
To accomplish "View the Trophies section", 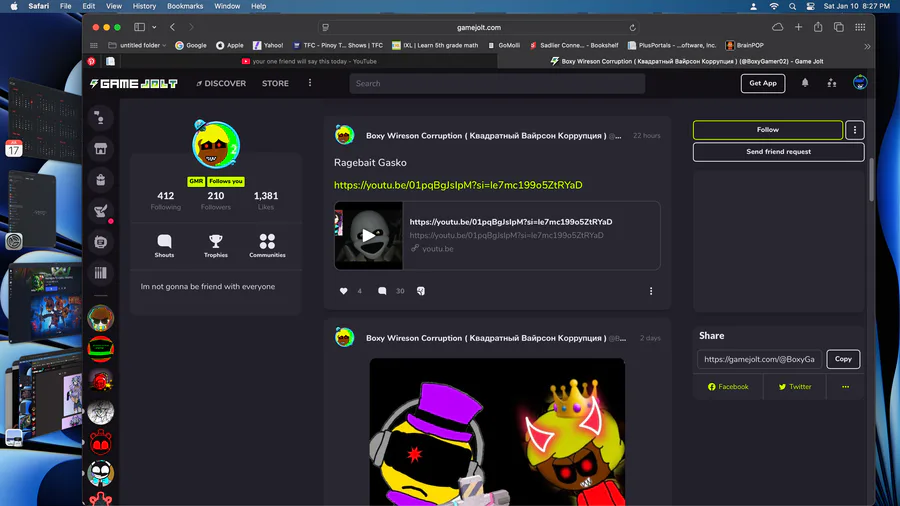I will tap(216, 246).
